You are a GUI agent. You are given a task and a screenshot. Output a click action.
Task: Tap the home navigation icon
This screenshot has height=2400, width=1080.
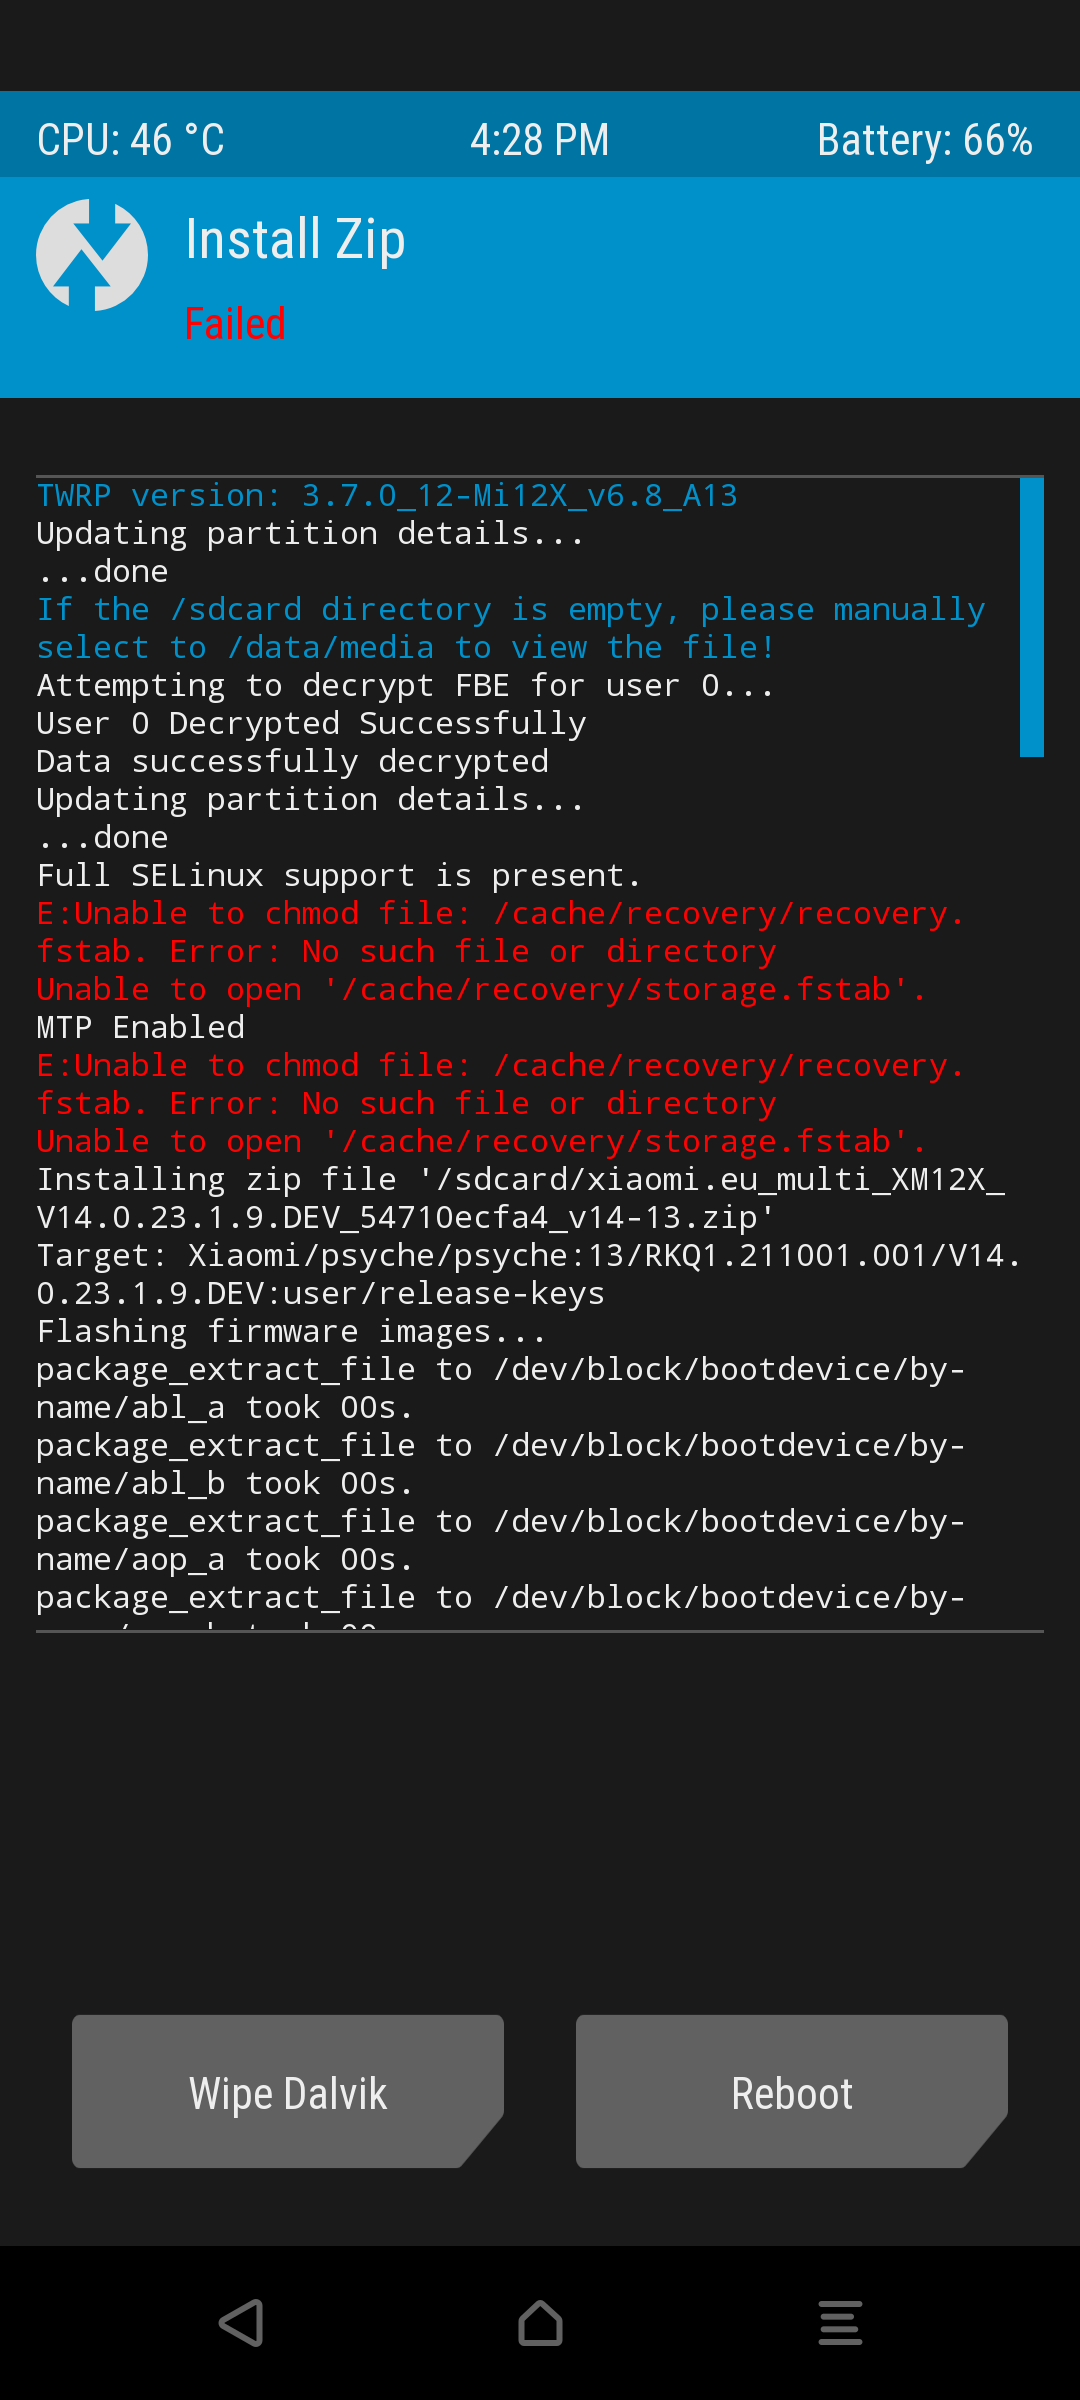click(x=540, y=2322)
